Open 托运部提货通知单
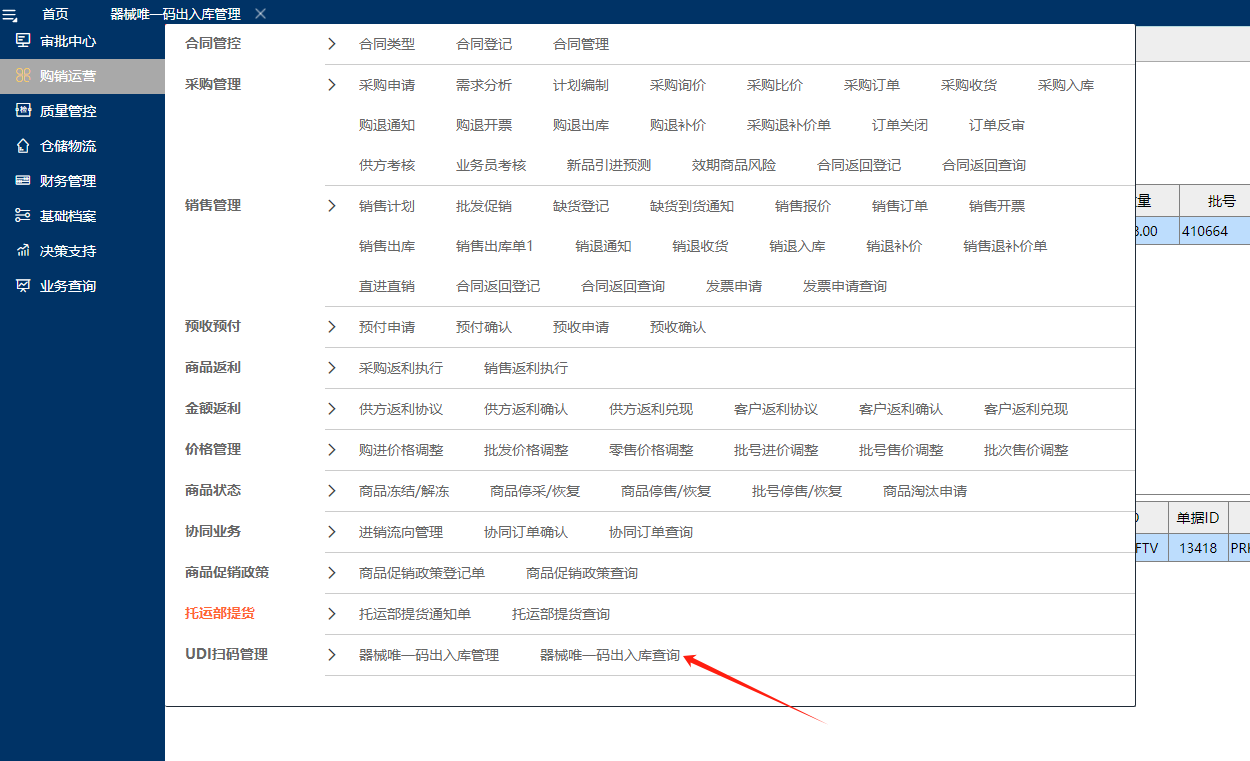1250x761 pixels. [415, 614]
